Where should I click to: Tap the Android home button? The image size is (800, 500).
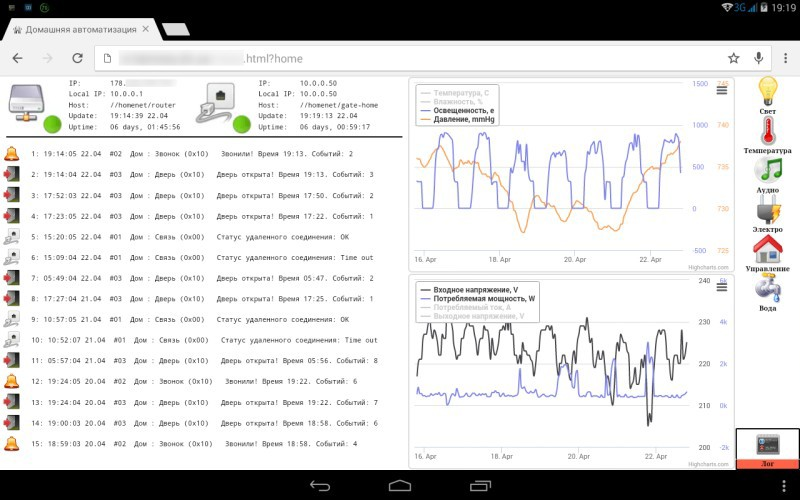[x=399, y=486]
